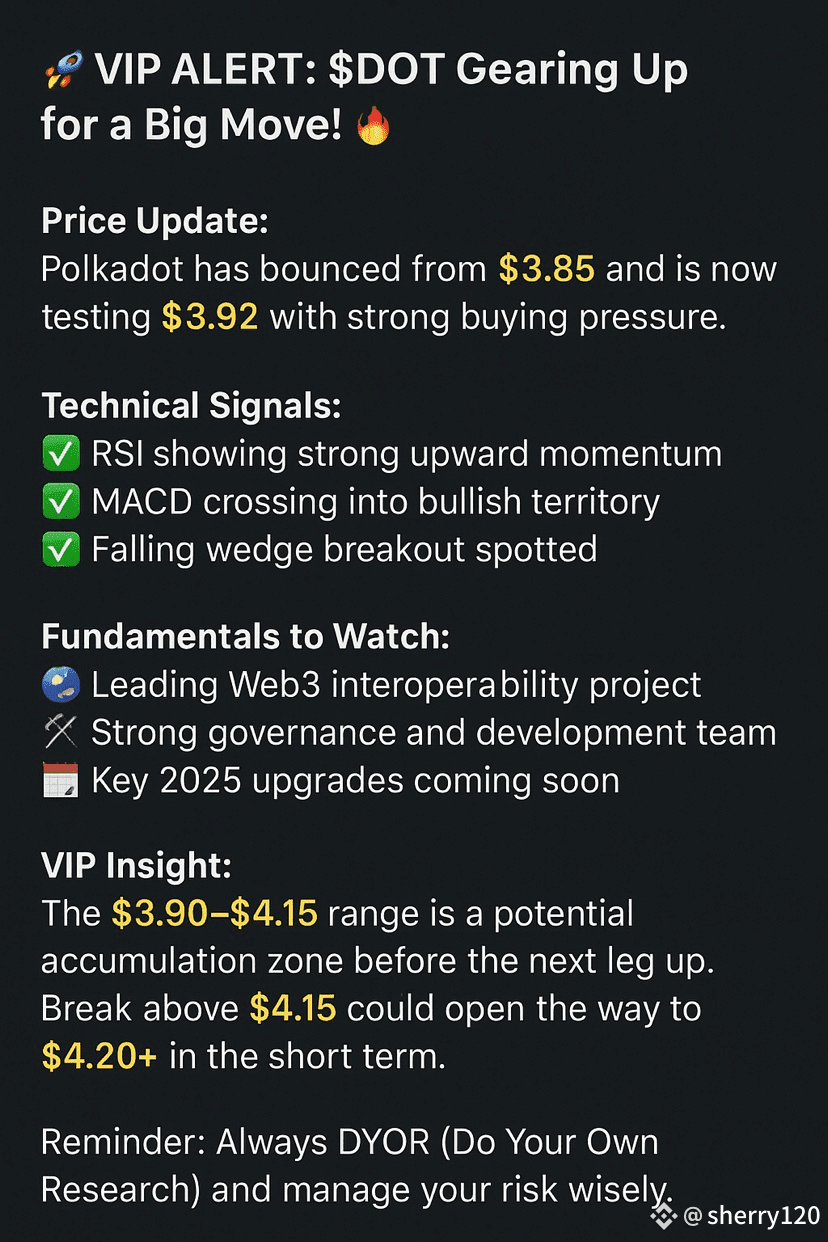
Task: Click the calendar emoji beside Key 2025 upgrades
Action: [61, 781]
